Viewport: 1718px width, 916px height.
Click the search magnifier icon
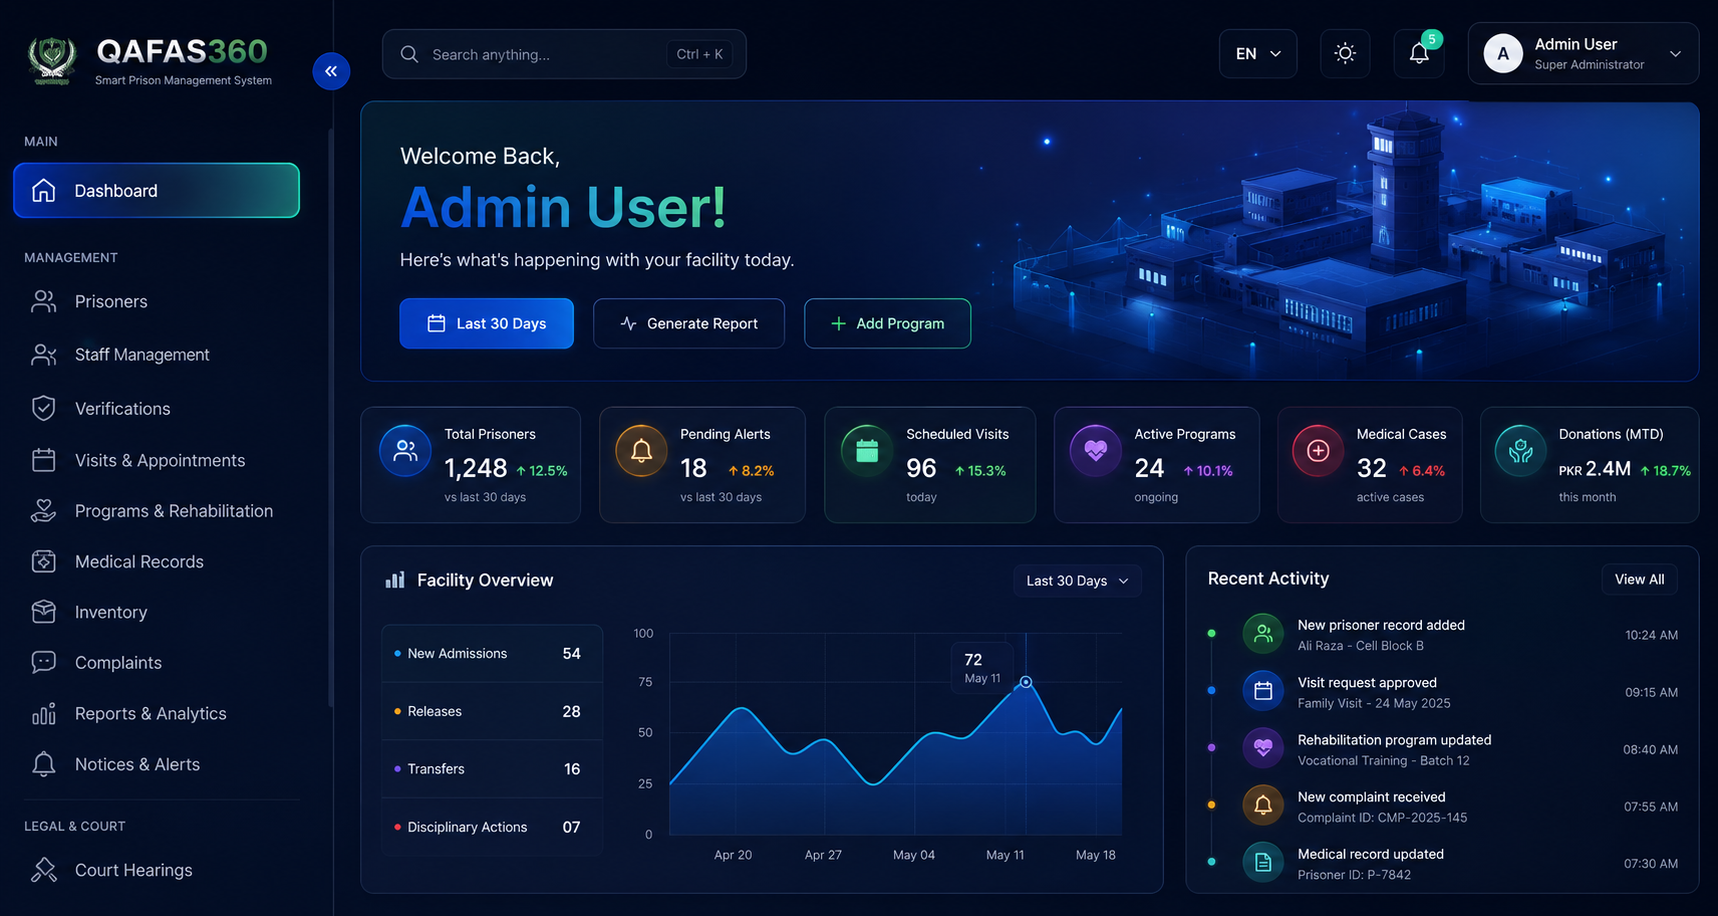(x=409, y=54)
